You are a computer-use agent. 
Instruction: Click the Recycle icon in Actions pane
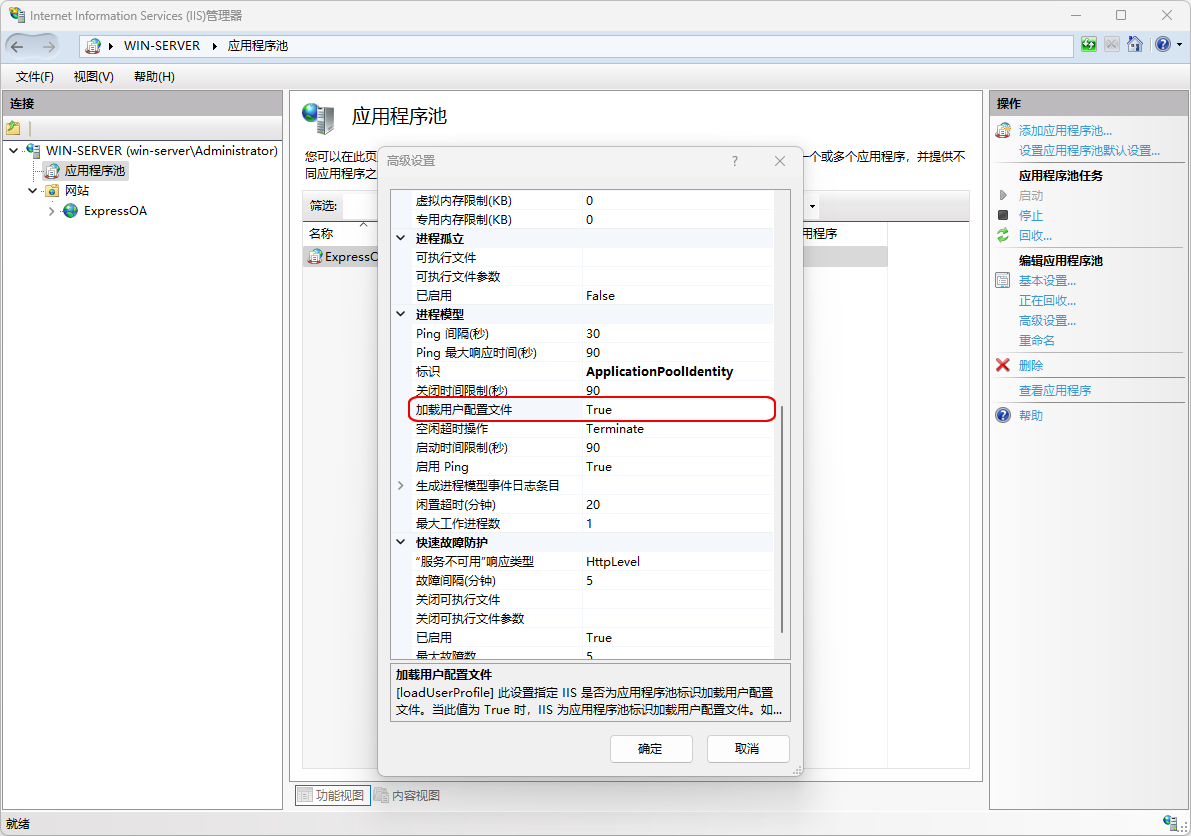click(1003, 236)
